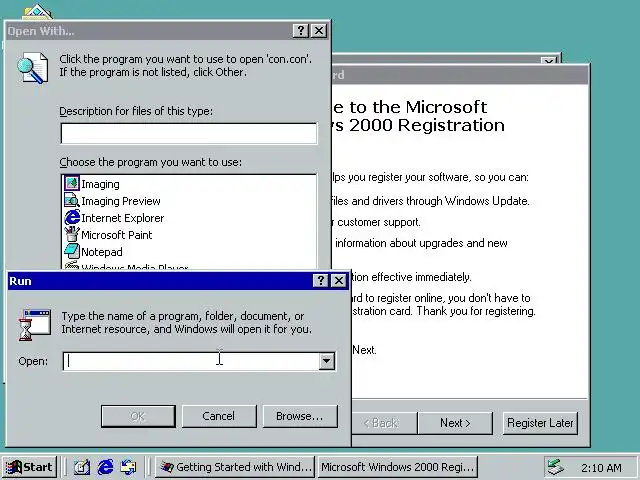The width and height of the screenshot is (640, 480).
Task: Focus the Open text field in Run
Action: (x=191, y=361)
